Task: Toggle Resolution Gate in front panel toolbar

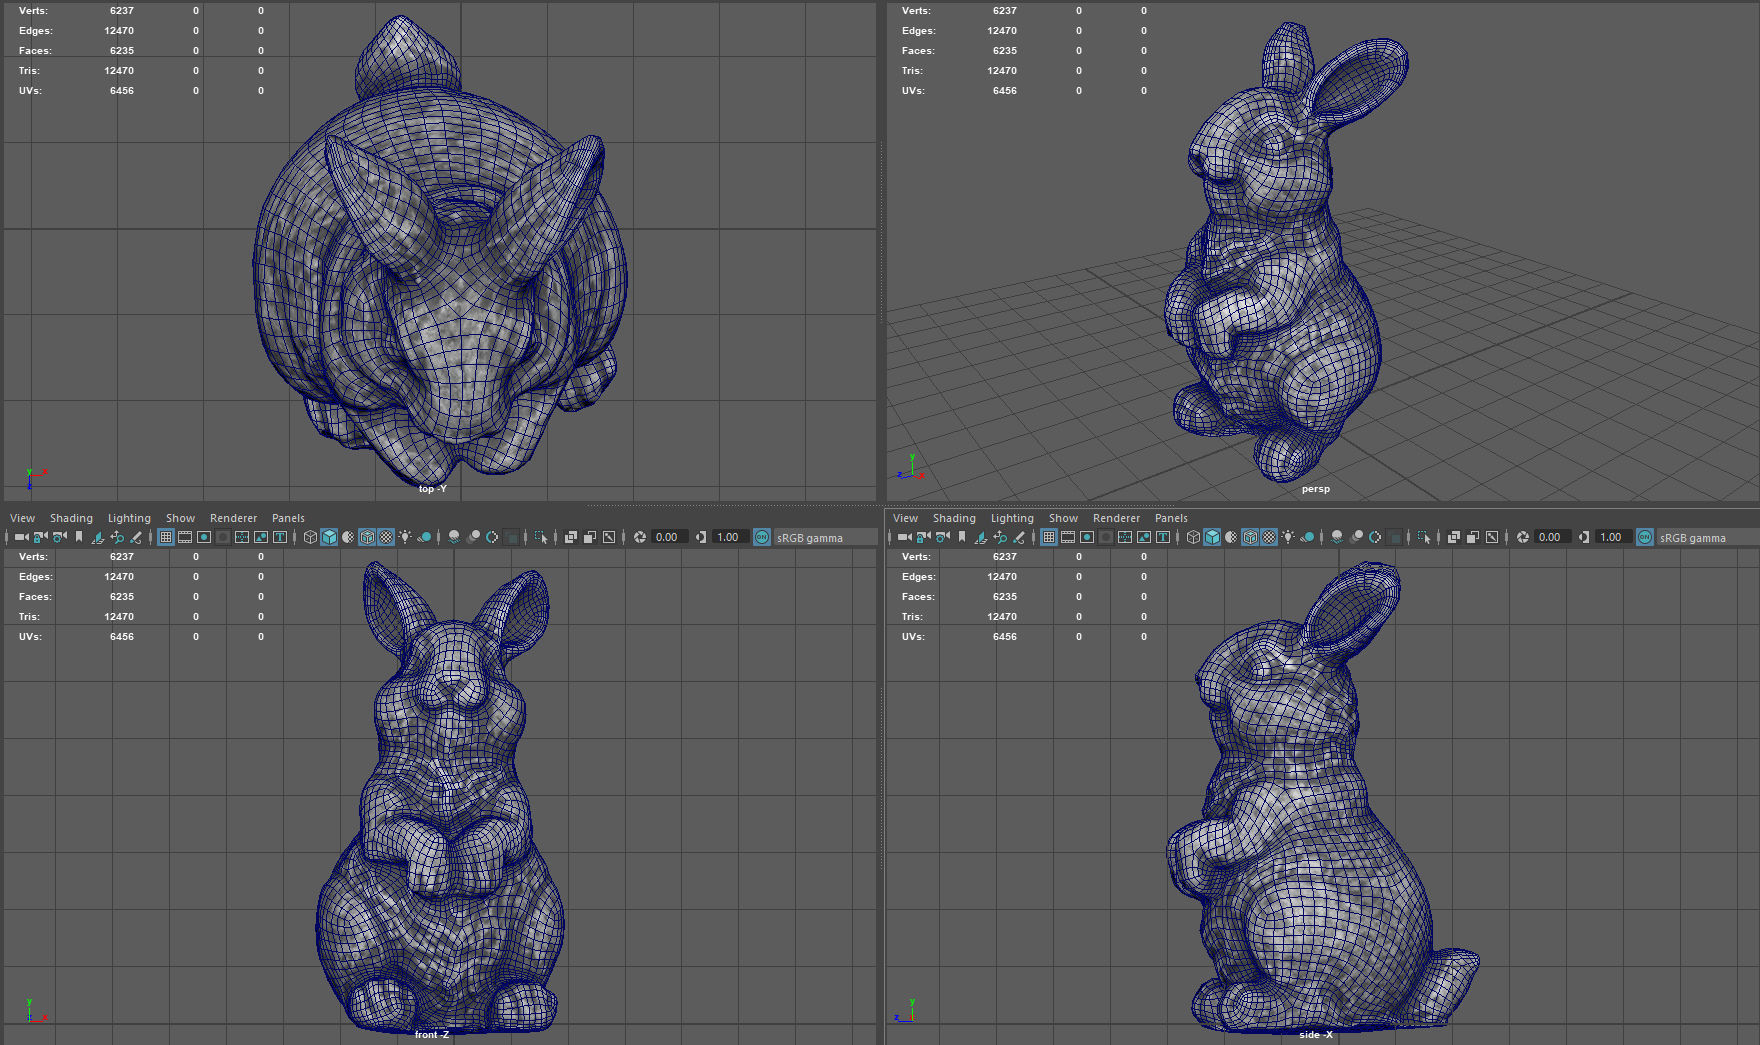Action: 204,537
